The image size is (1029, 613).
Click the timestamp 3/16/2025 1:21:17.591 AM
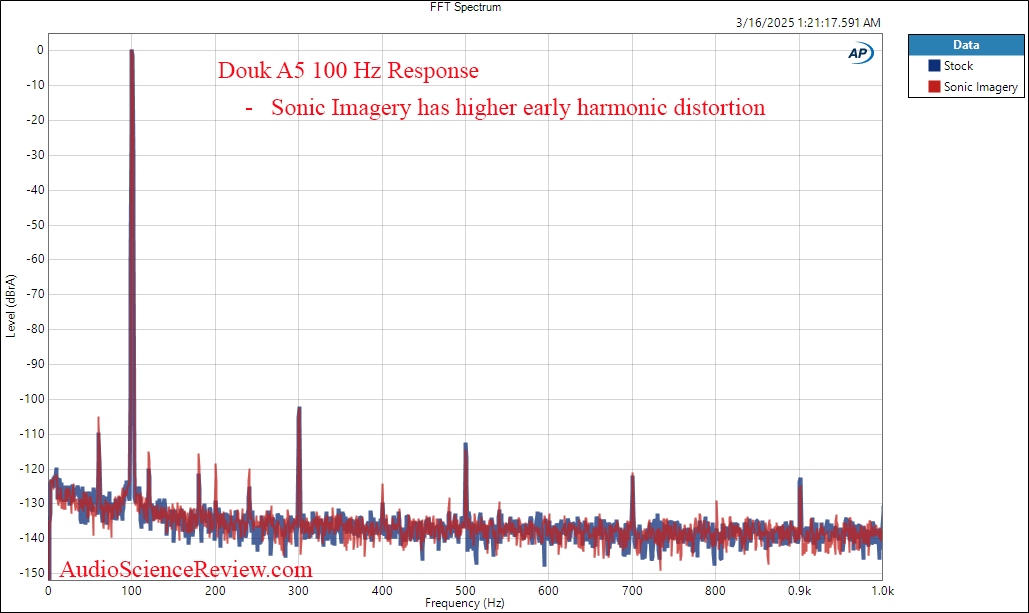pos(808,22)
